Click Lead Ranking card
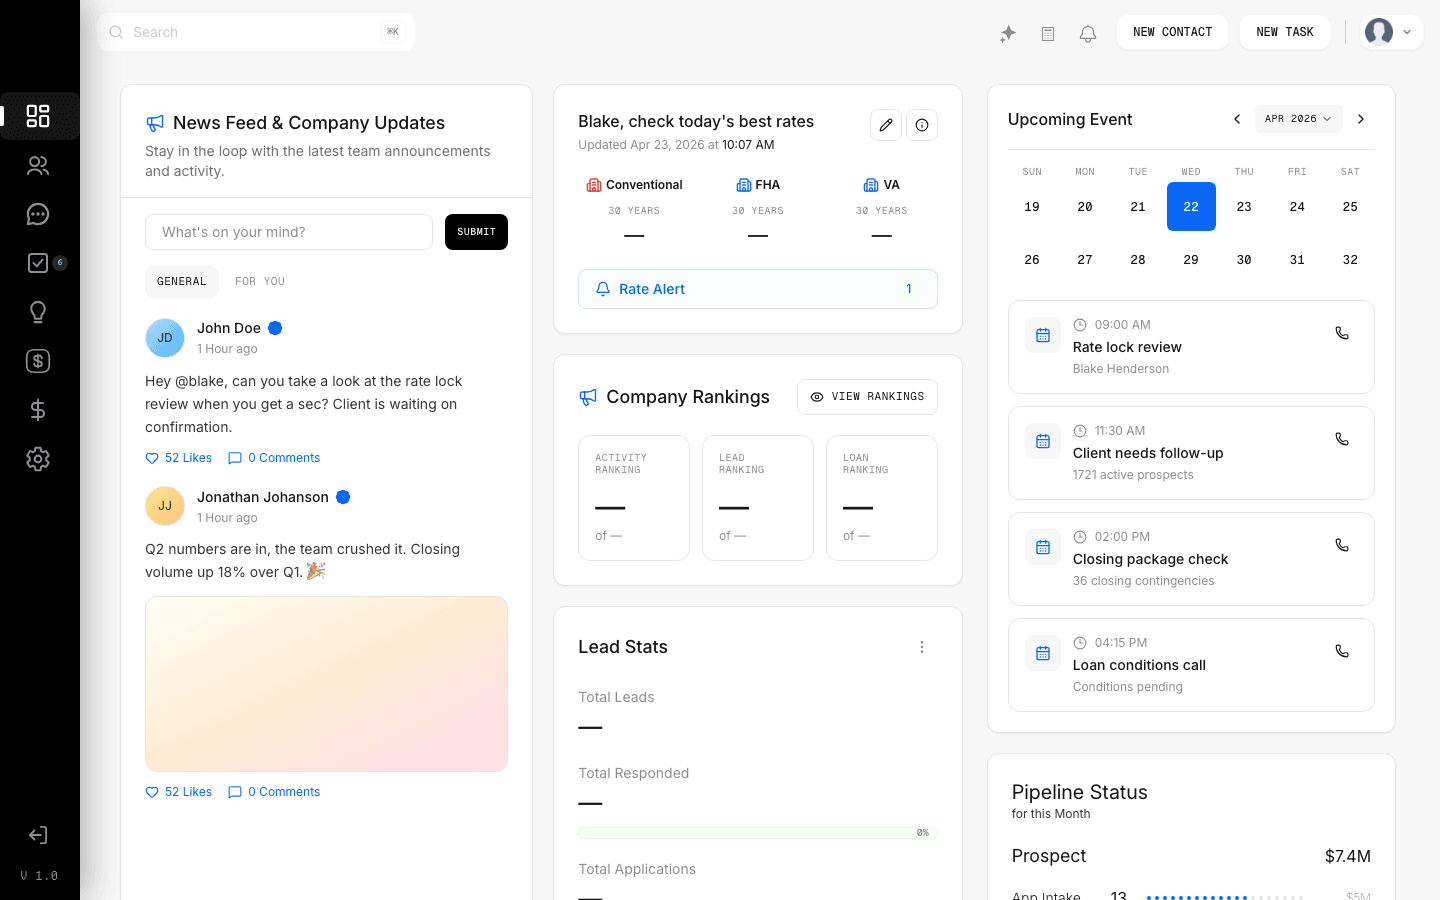 click(758, 498)
